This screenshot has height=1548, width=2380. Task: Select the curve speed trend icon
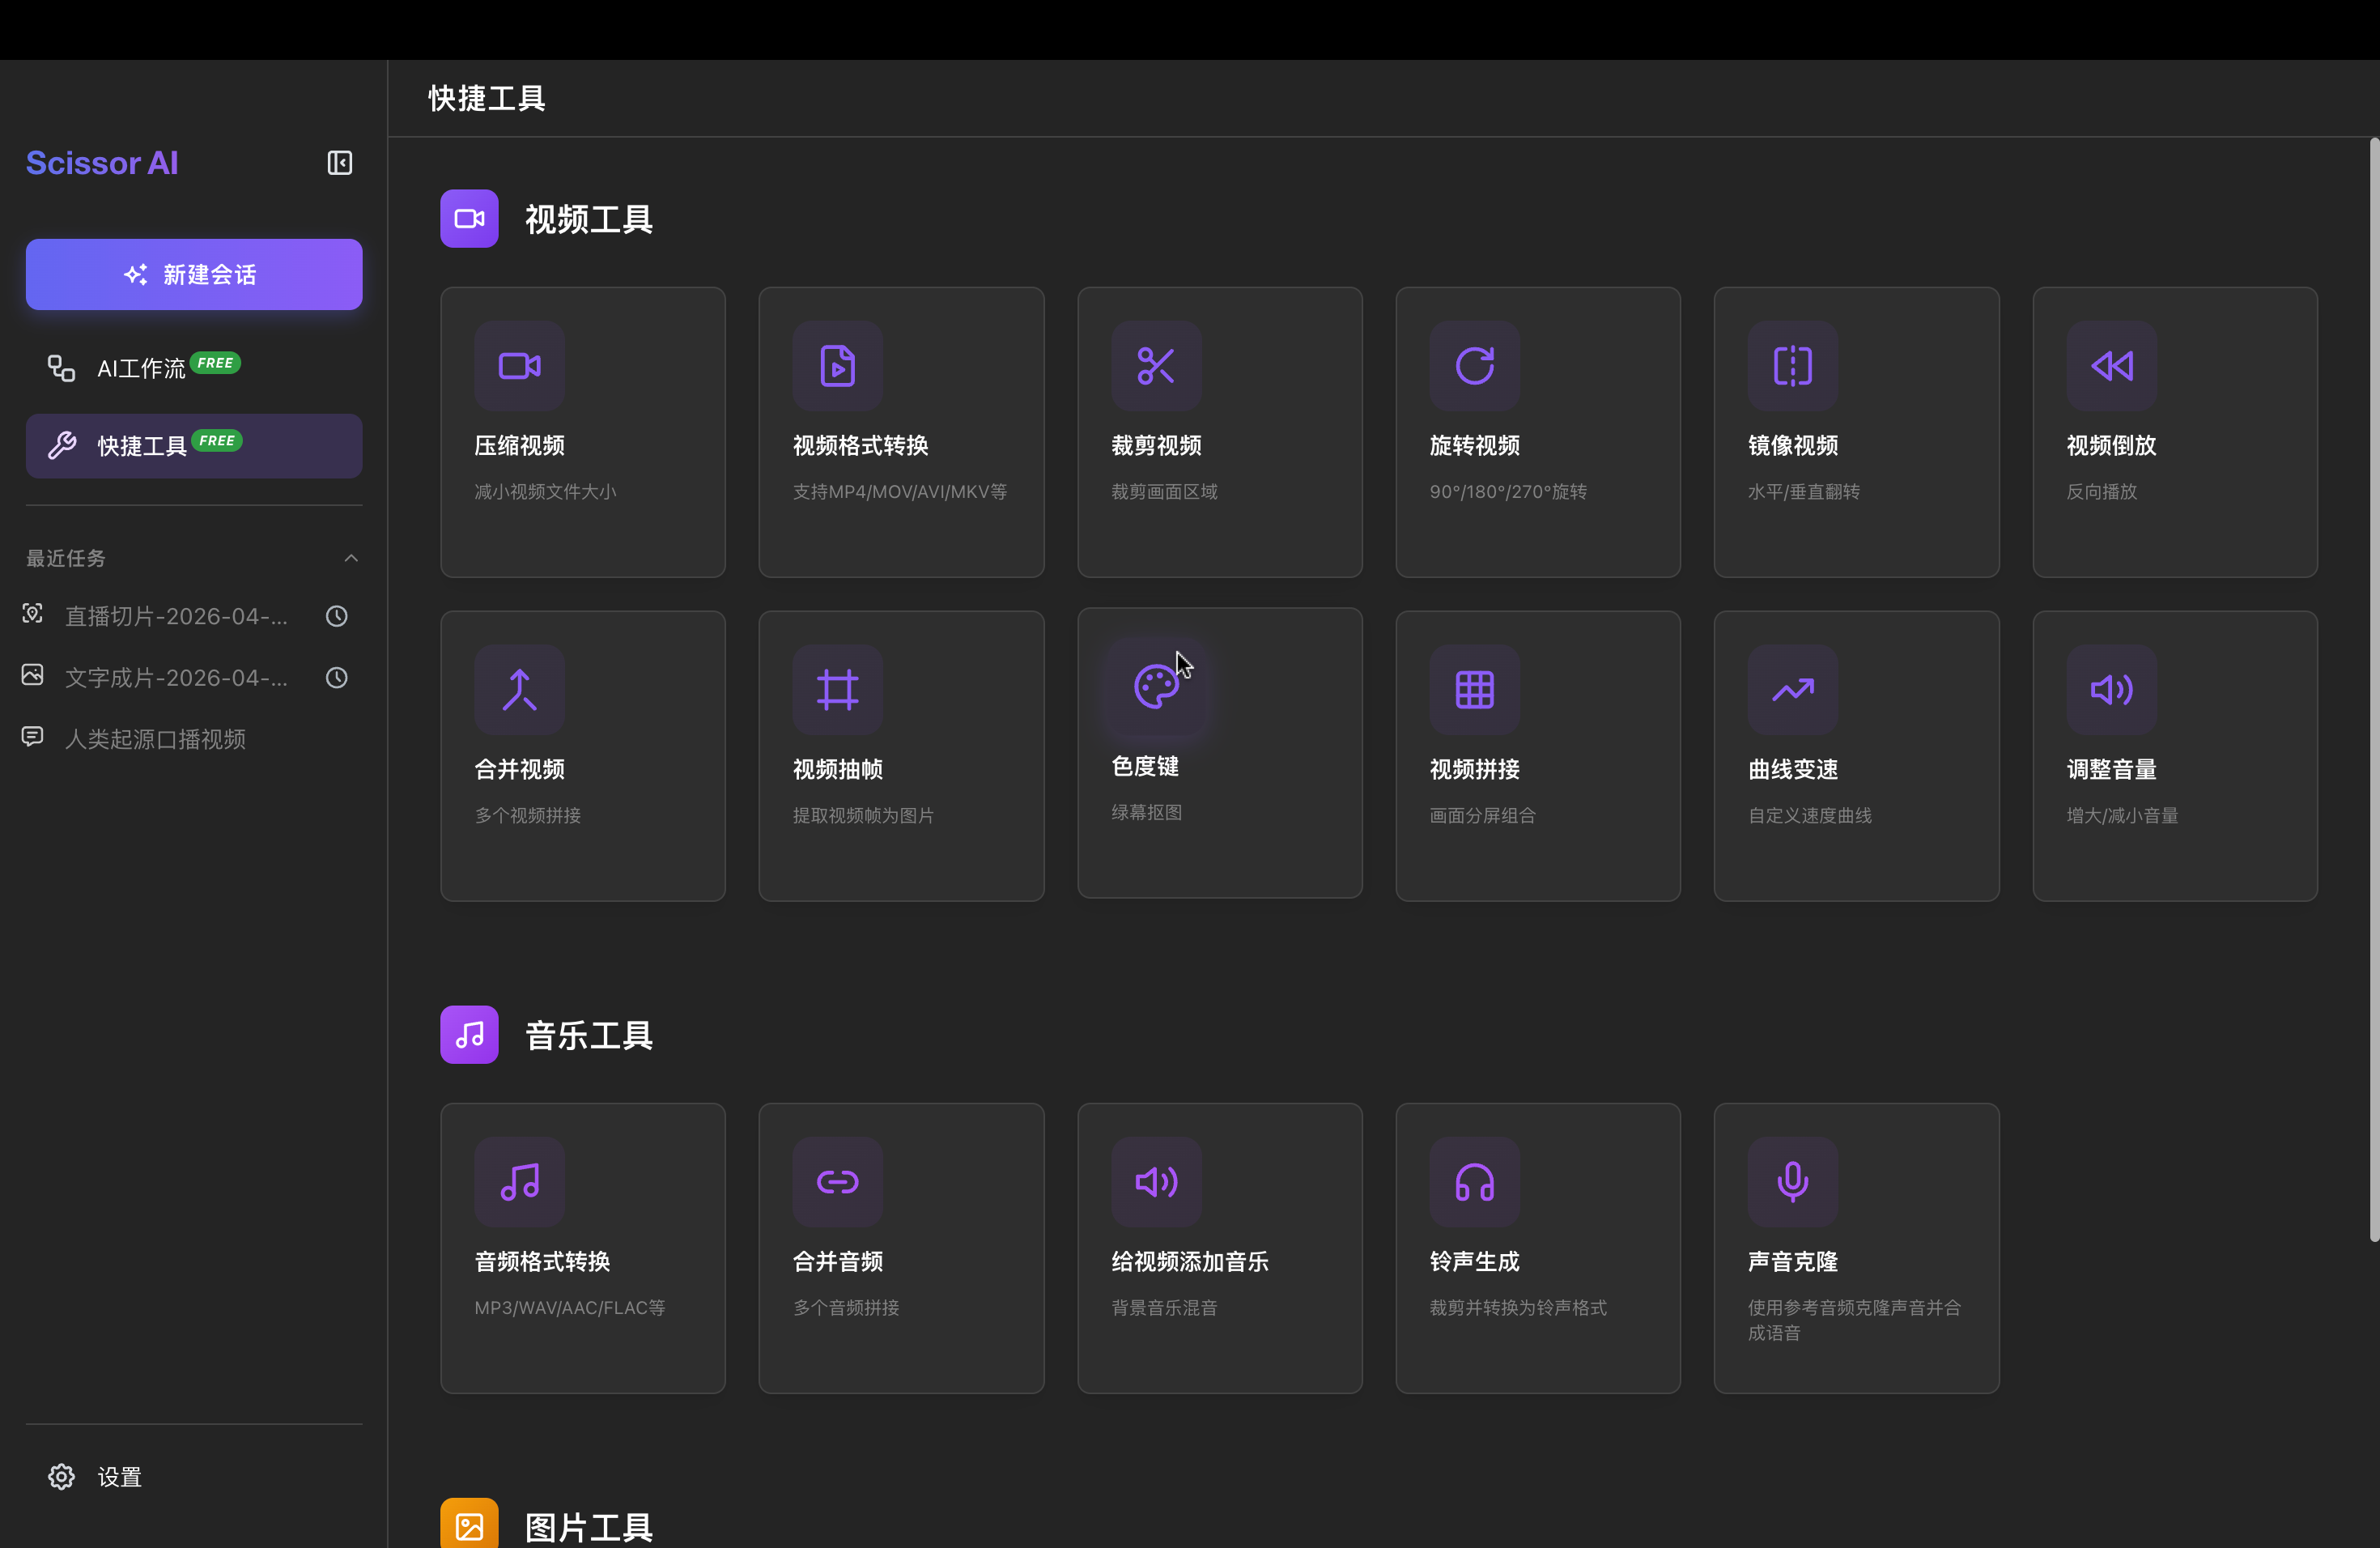1792,690
